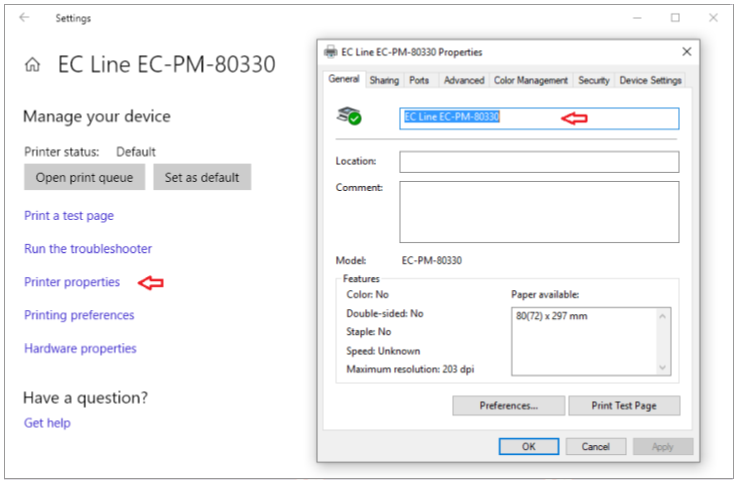Click the Preferences... button
740x484 pixels.
point(509,406)
